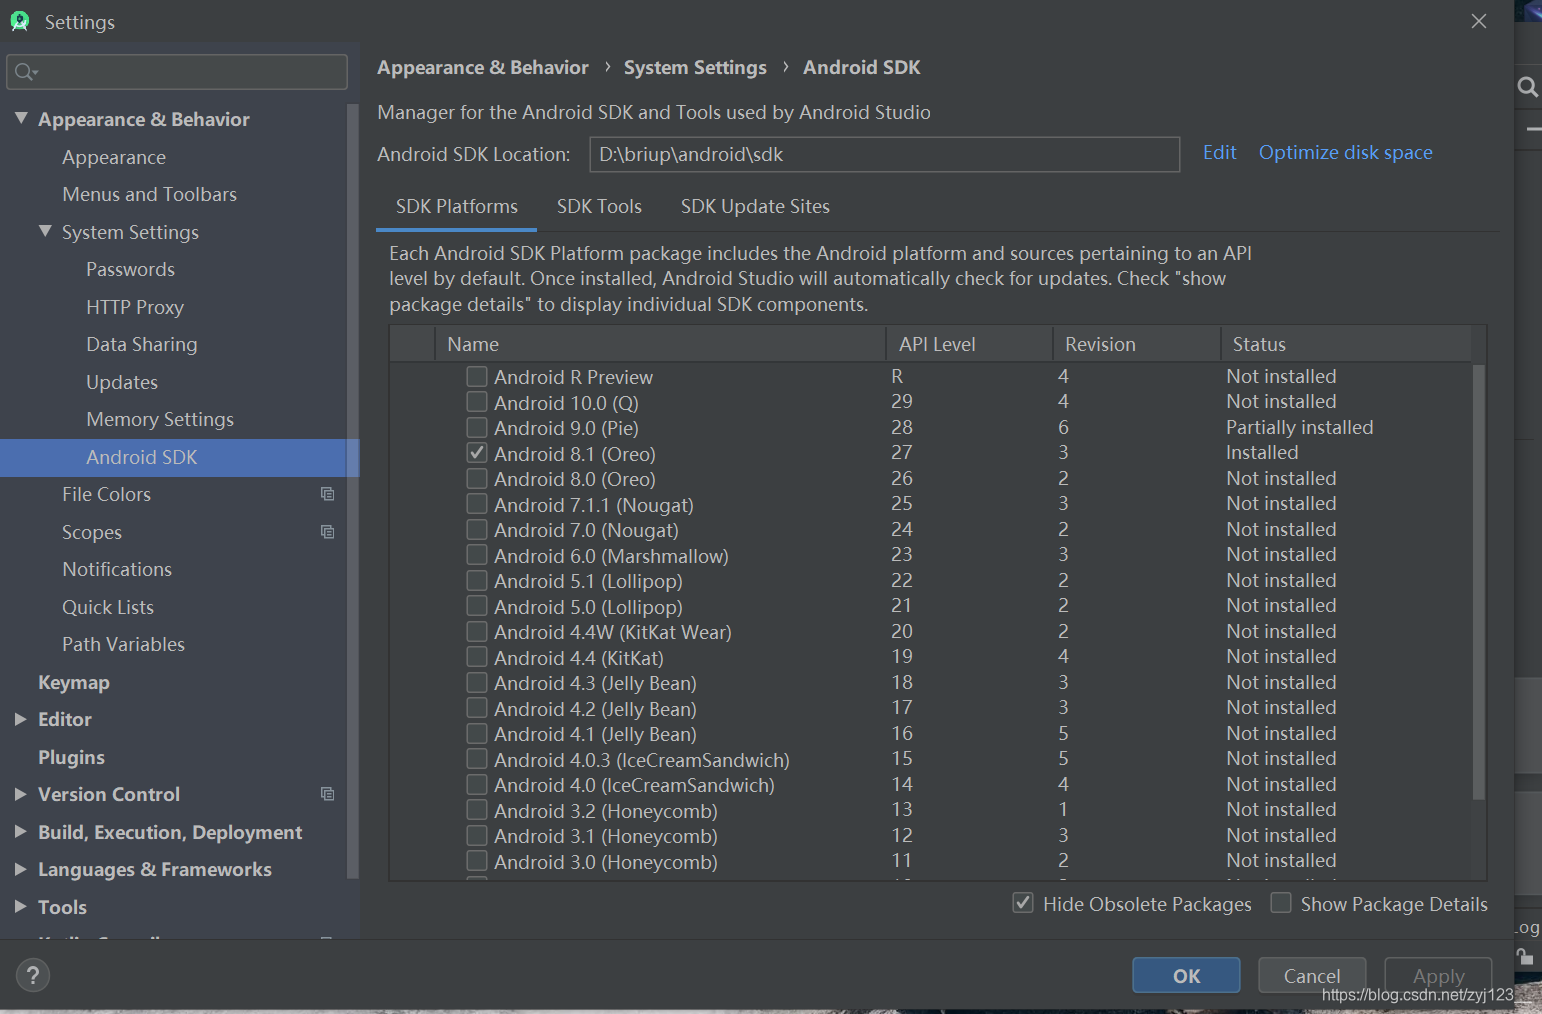
Task: Uncheck the Android 8.1 (Oreo) checkbox
Action: point(477,453)
